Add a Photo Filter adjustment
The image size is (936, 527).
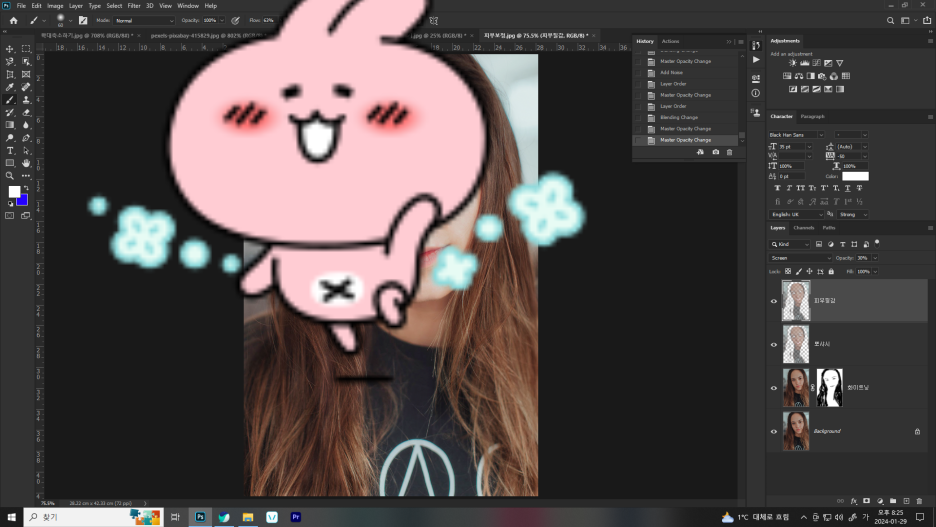point(822,76)
